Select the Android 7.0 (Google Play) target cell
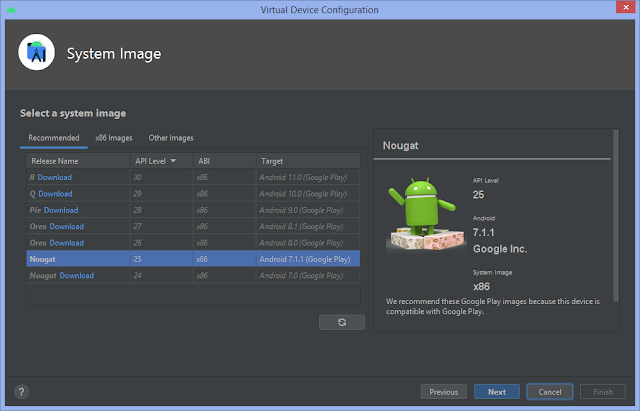This screenshot has height=411, width=640. pos(308,275)
